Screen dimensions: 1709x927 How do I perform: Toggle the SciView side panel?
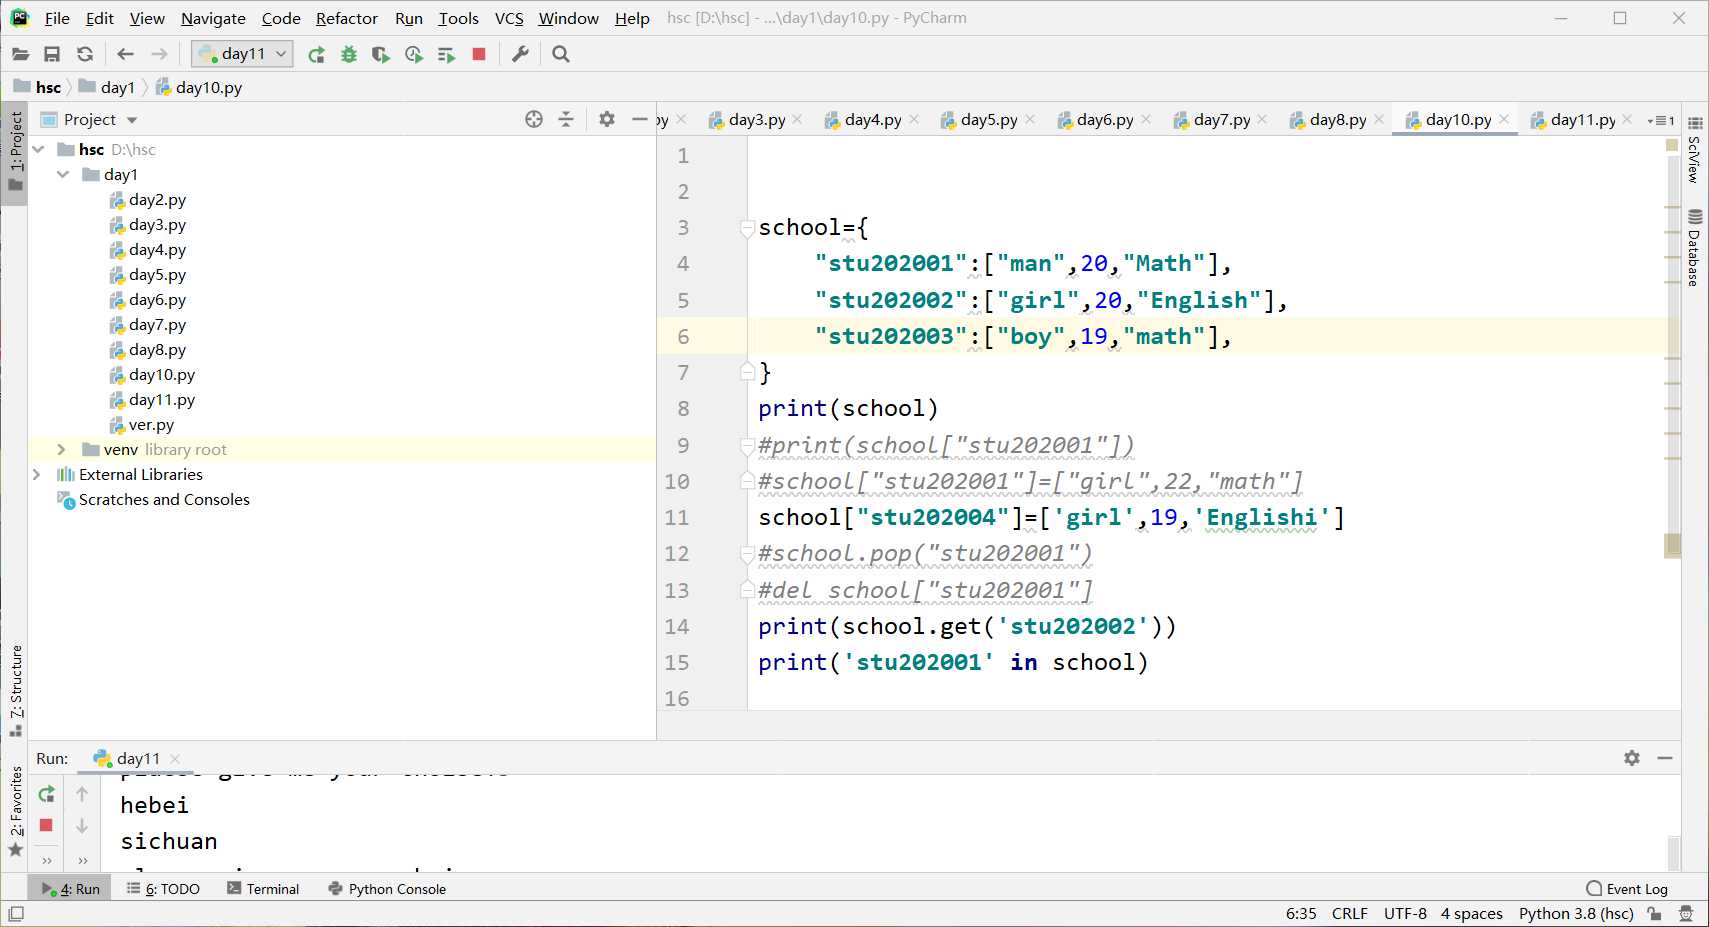click(1694, 150)
